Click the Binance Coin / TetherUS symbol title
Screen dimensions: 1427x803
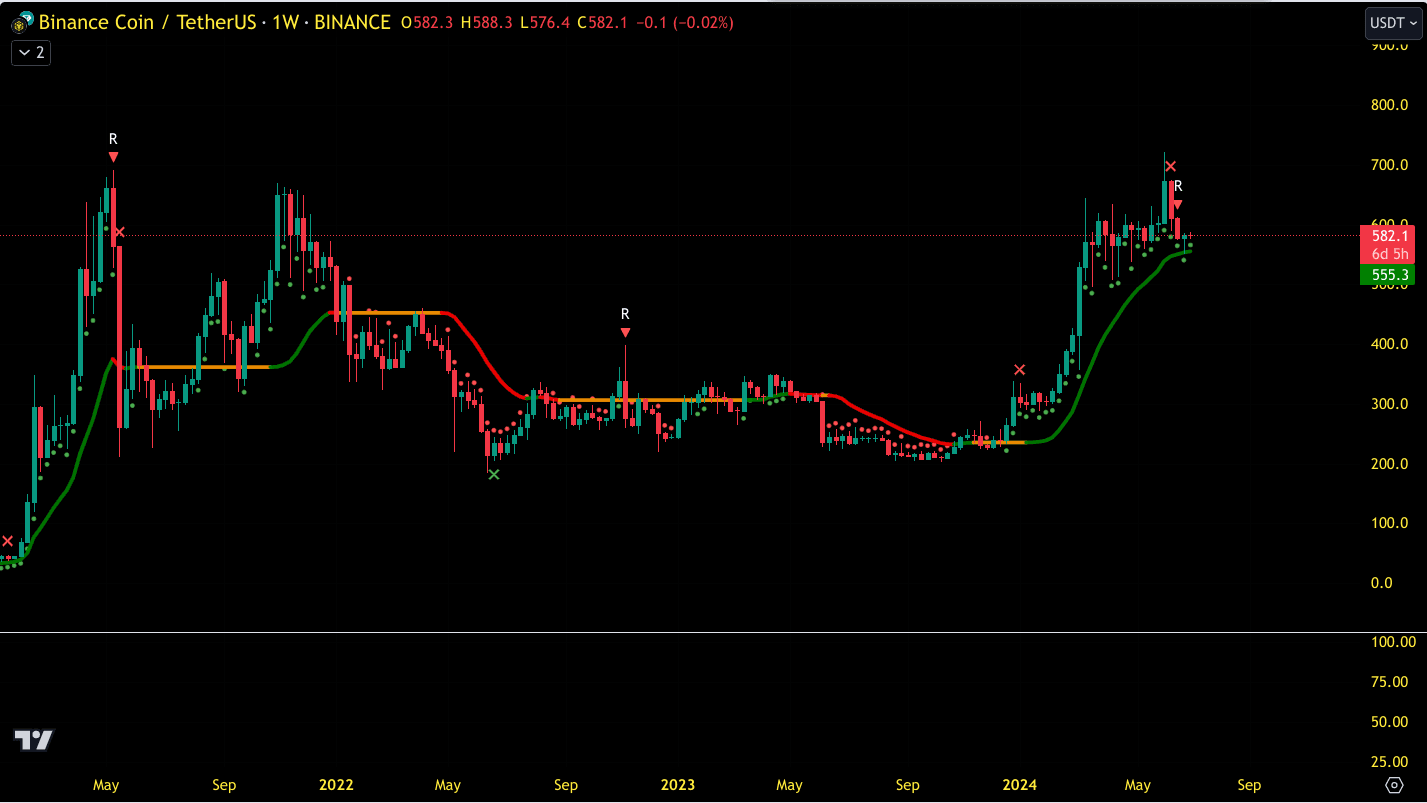click(146, 22)
